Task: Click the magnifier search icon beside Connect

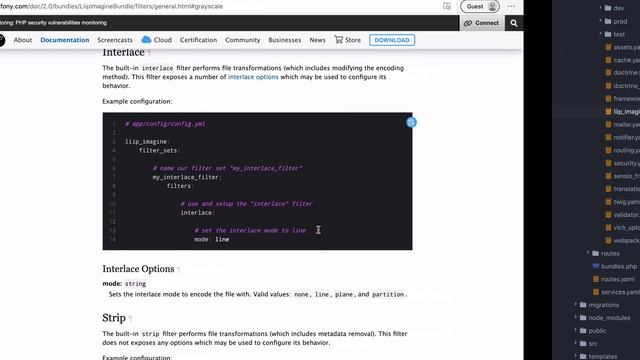Action: pos(514,23)
